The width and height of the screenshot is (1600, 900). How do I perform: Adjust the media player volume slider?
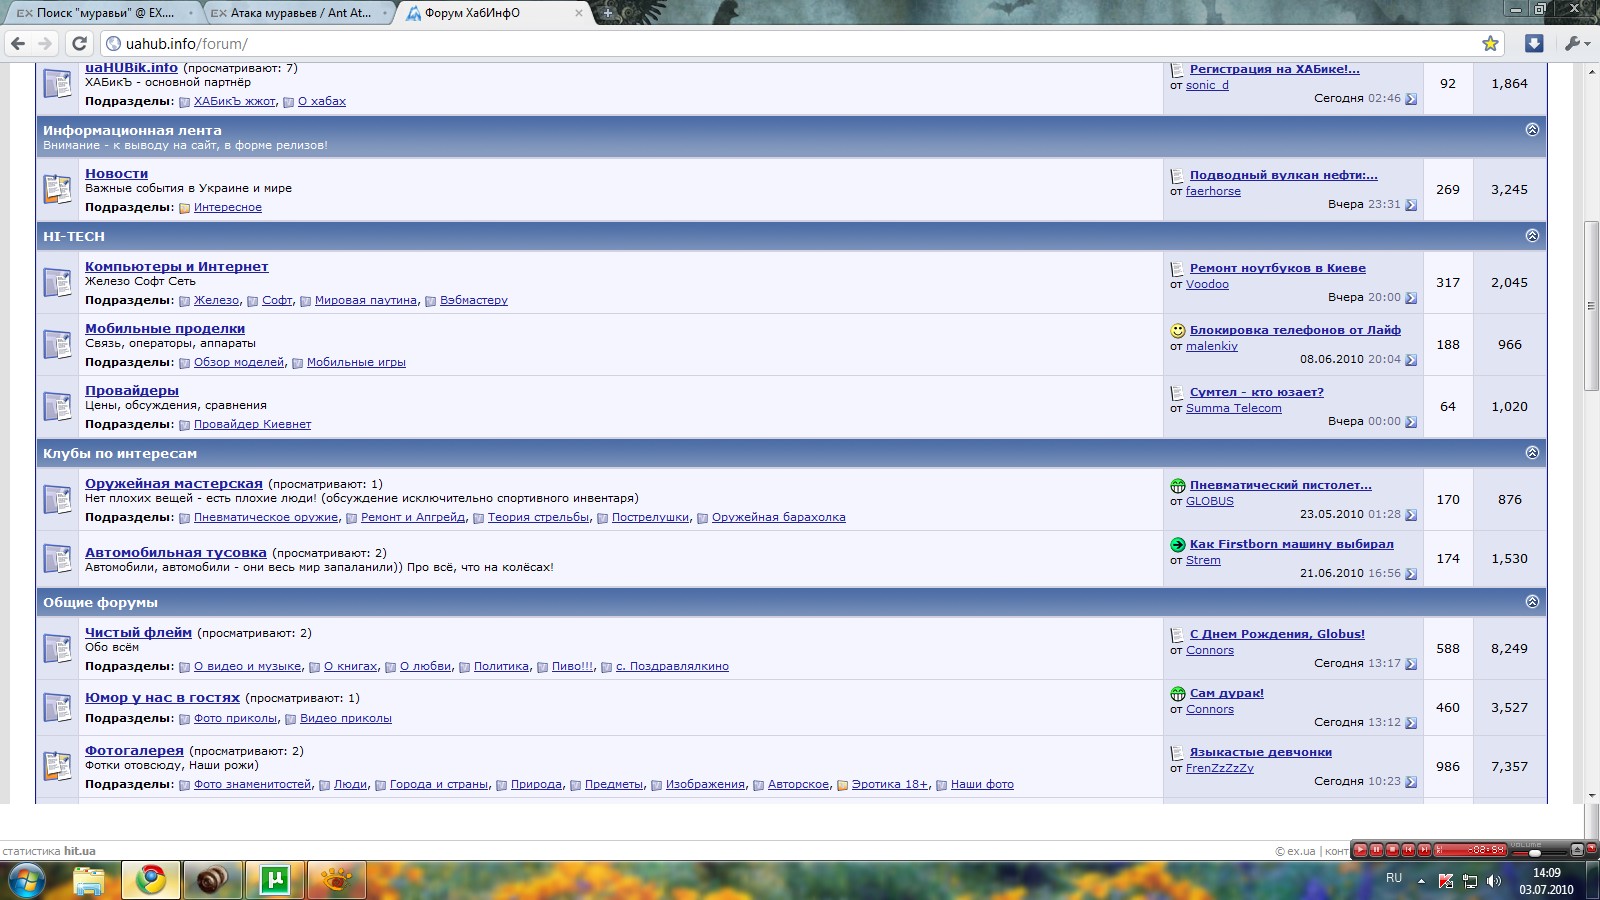1534,853
